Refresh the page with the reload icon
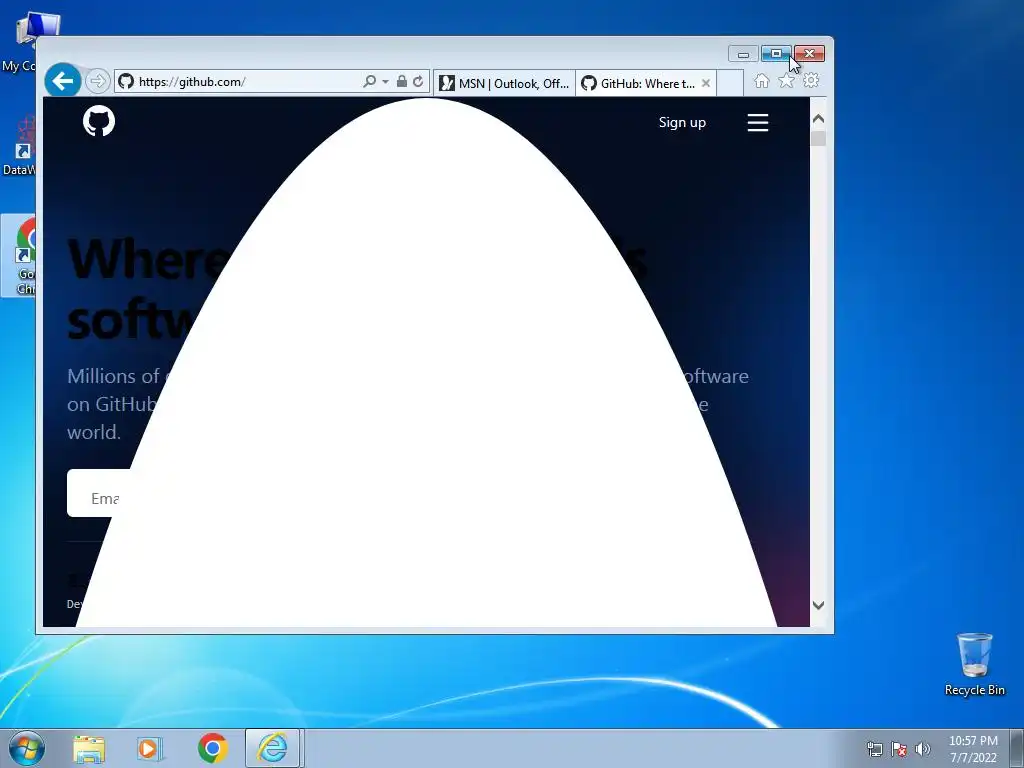Viewport: 1024px width, 768px height. click(418, 81)
